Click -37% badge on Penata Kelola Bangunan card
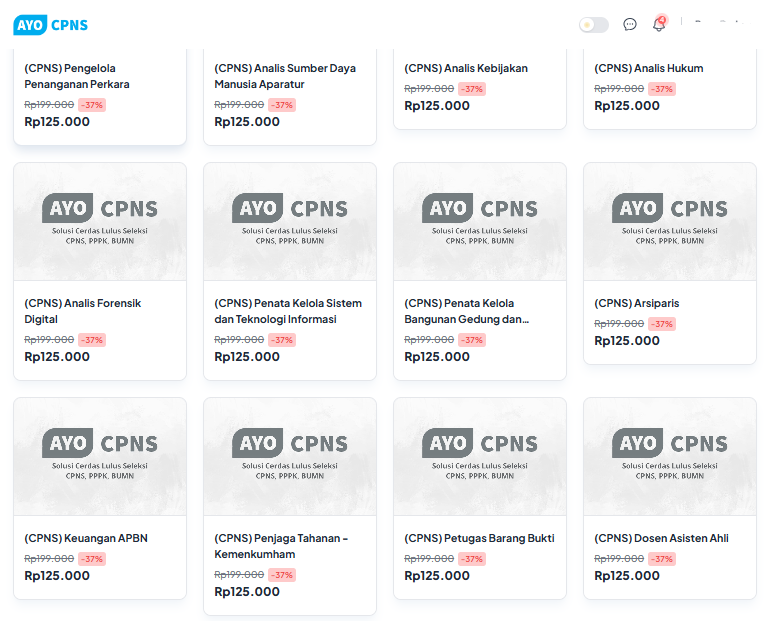Viewport: 776px width, 621px height. point(472,340)
